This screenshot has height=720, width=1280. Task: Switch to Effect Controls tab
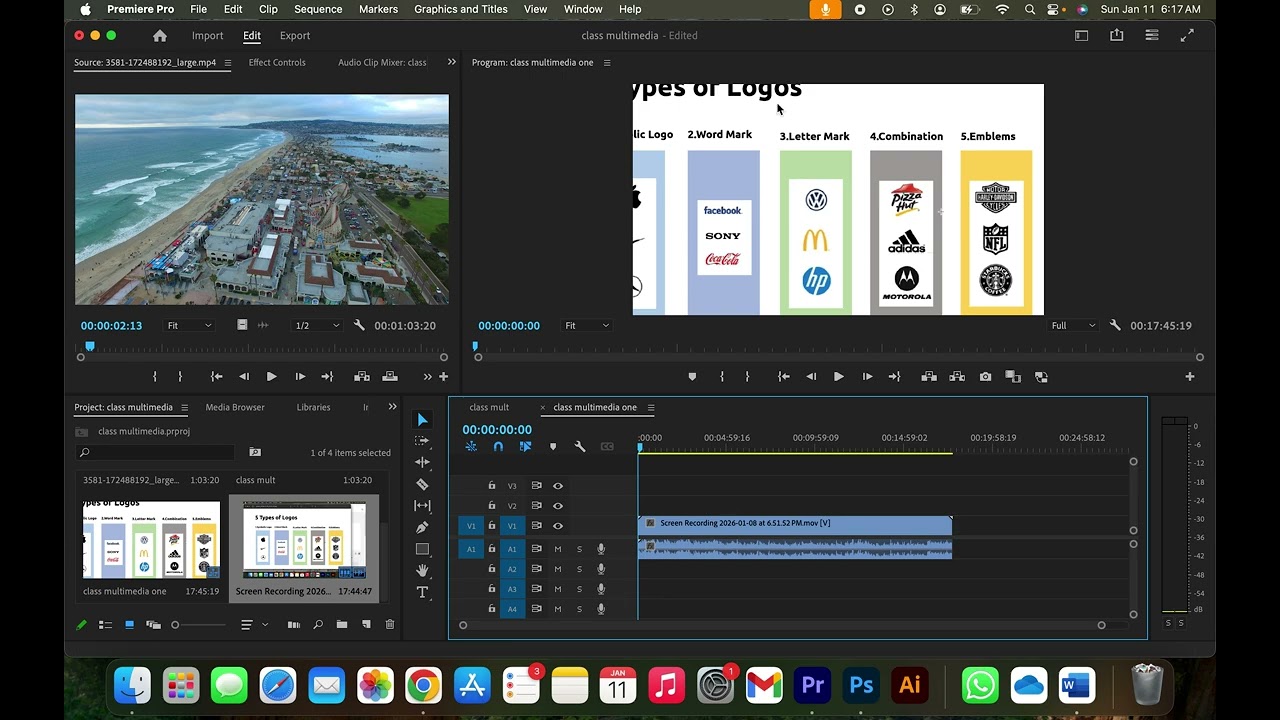[x=277, y=62]
